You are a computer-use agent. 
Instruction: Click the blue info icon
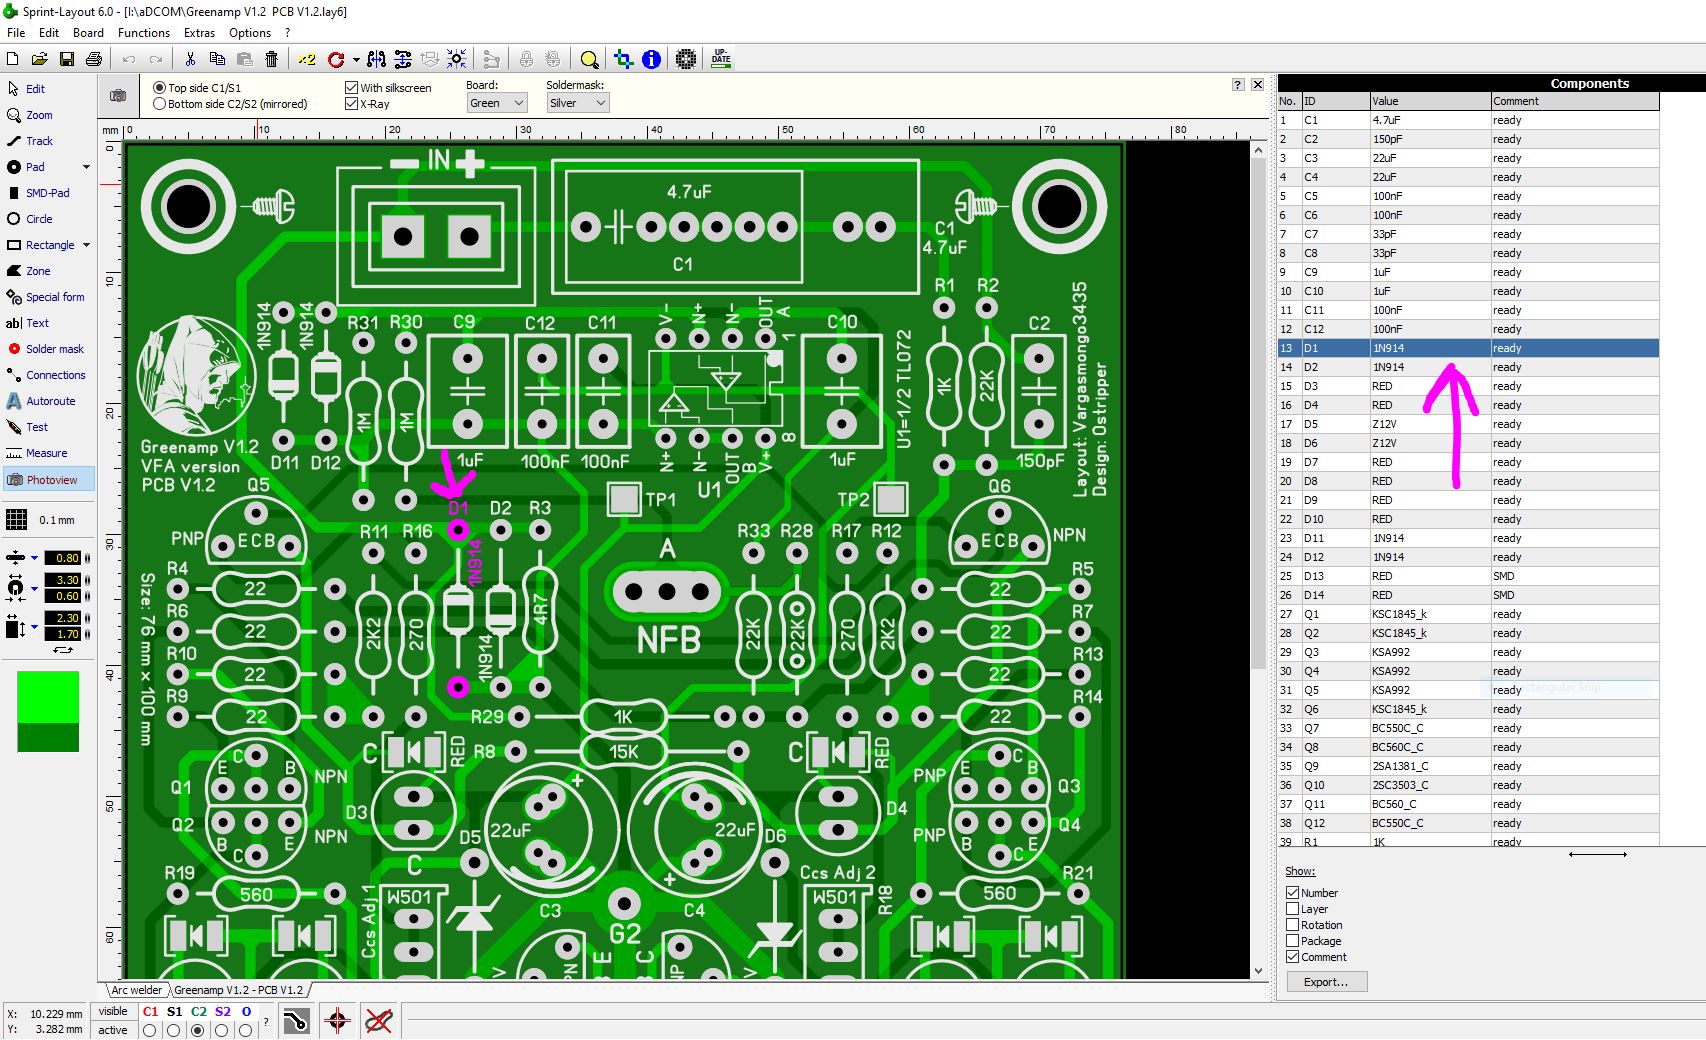click(x=651, y=59)
